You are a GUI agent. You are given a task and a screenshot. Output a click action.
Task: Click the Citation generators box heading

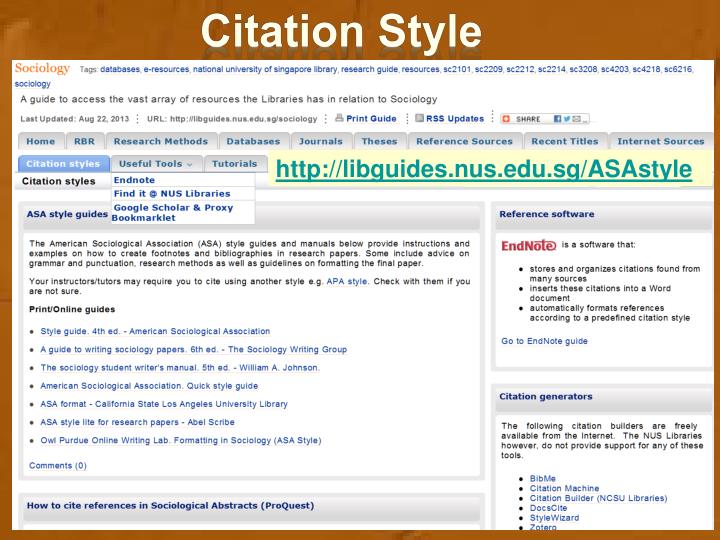pos(546,396)
